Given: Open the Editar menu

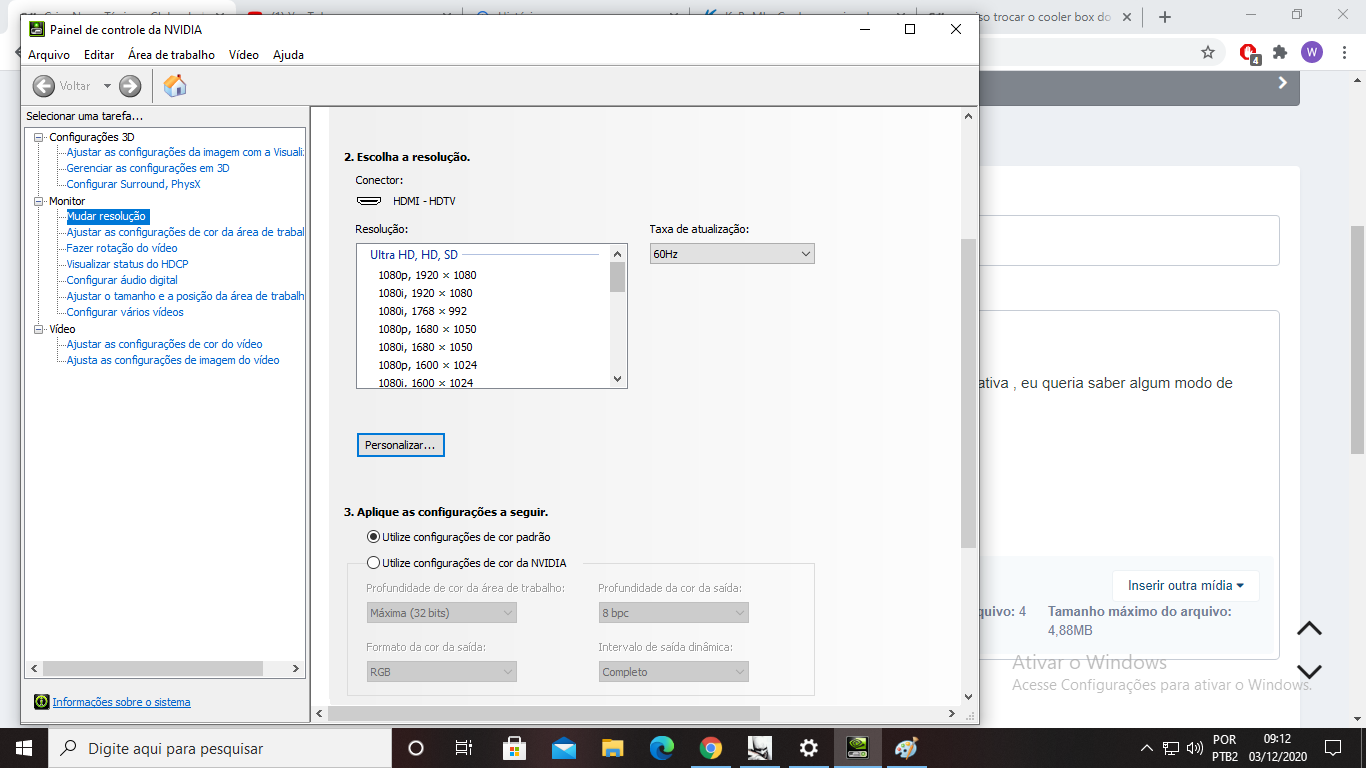Looking at the screenshot, I should click(99, 55).
